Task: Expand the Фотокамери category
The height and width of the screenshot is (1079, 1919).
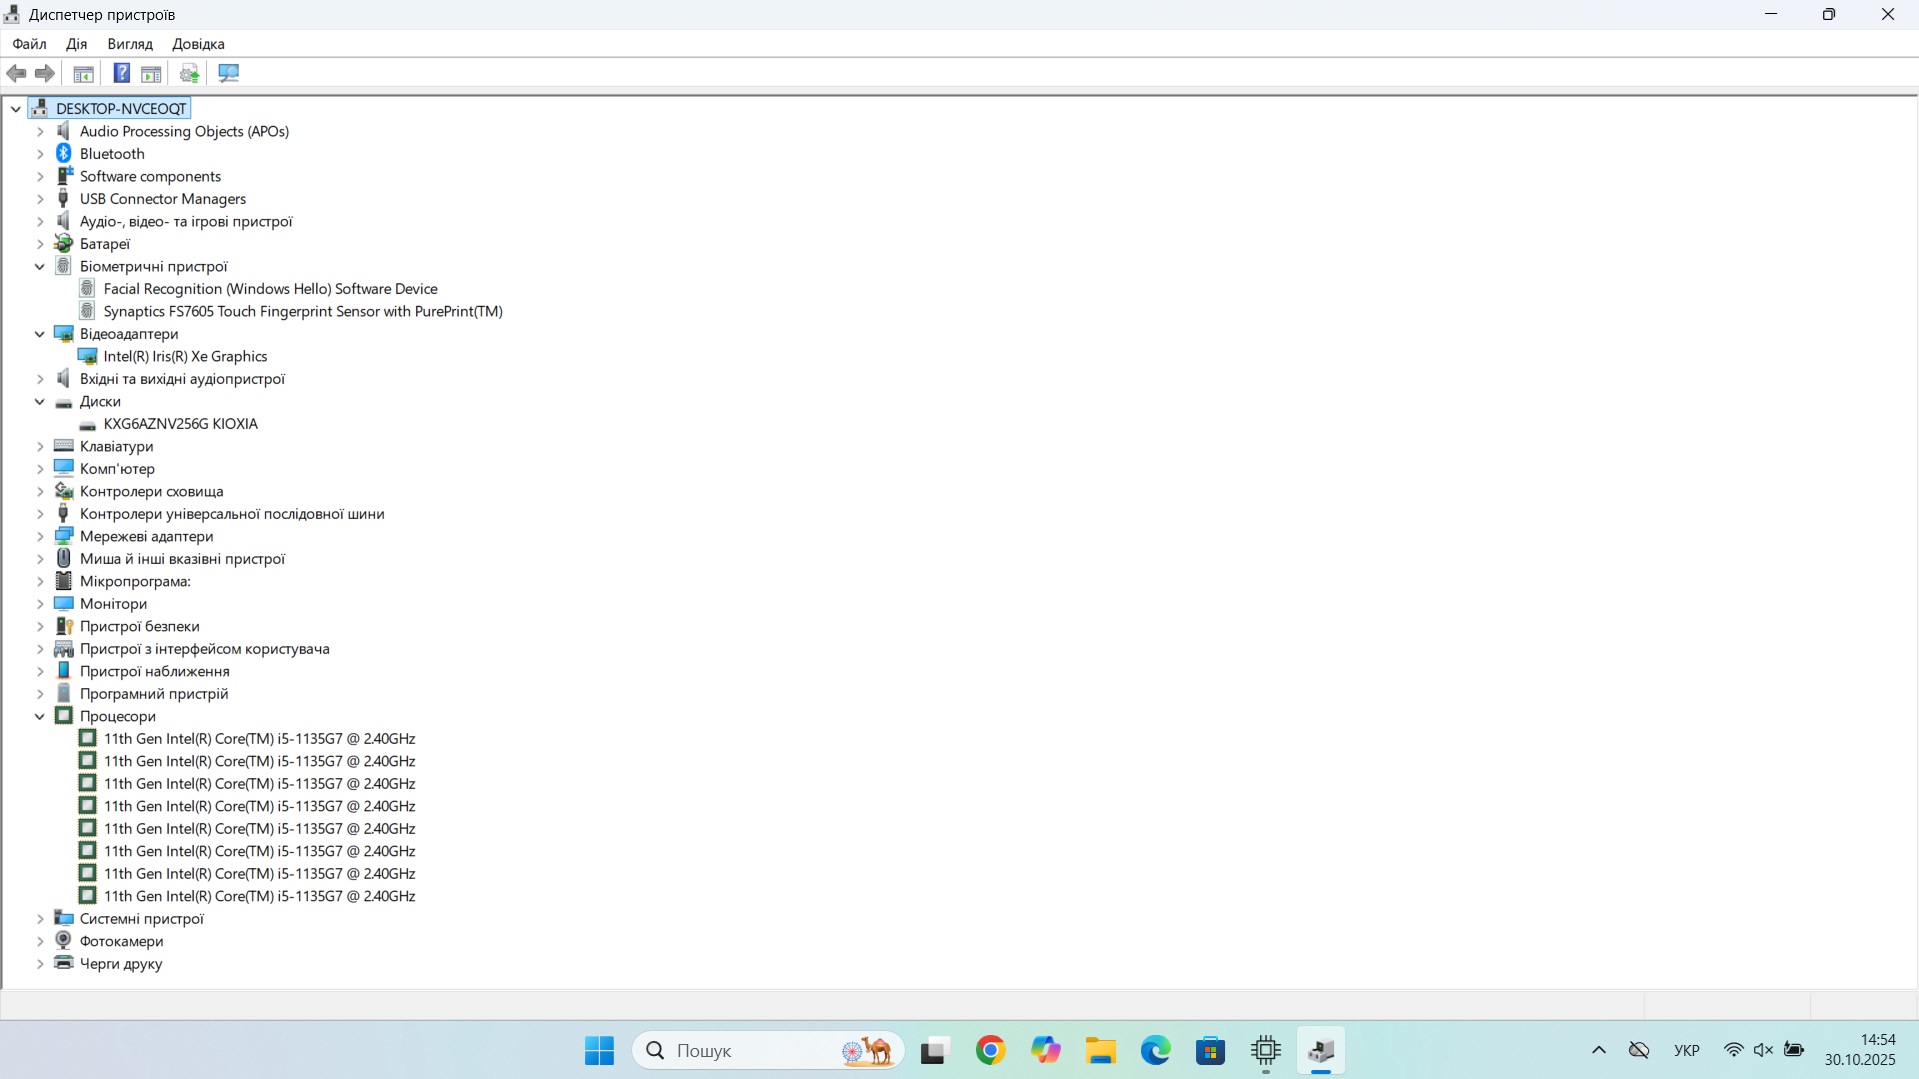Action: [40, 941]
